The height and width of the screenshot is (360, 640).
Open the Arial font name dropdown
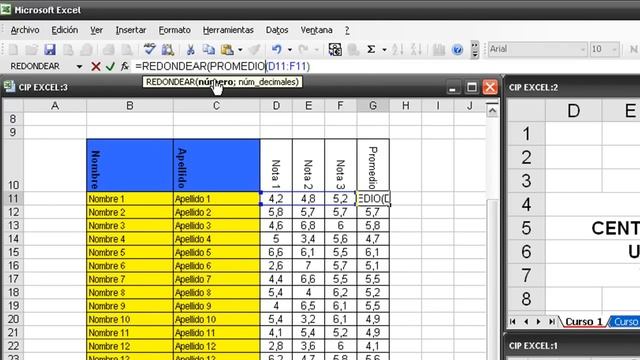(582, 50)
